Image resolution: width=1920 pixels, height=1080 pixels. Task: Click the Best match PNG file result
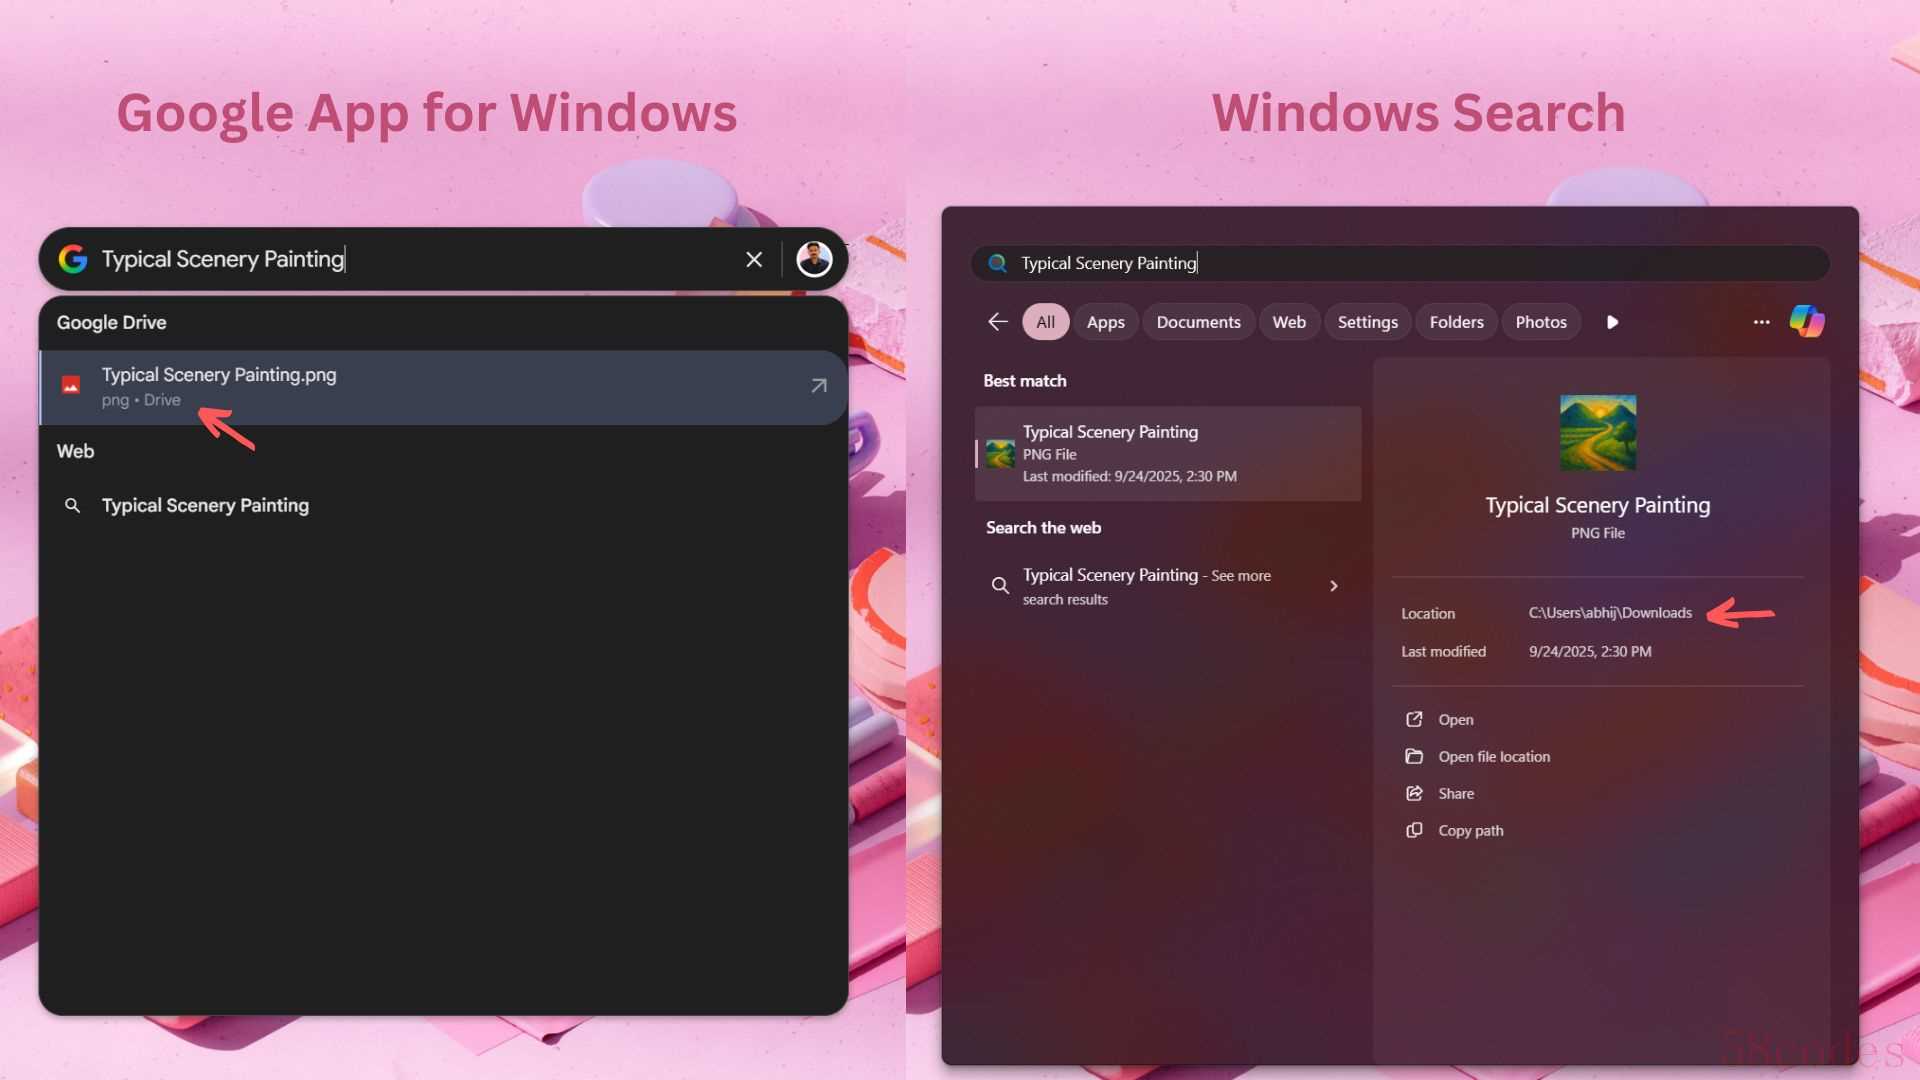[x=1167, y=453]
